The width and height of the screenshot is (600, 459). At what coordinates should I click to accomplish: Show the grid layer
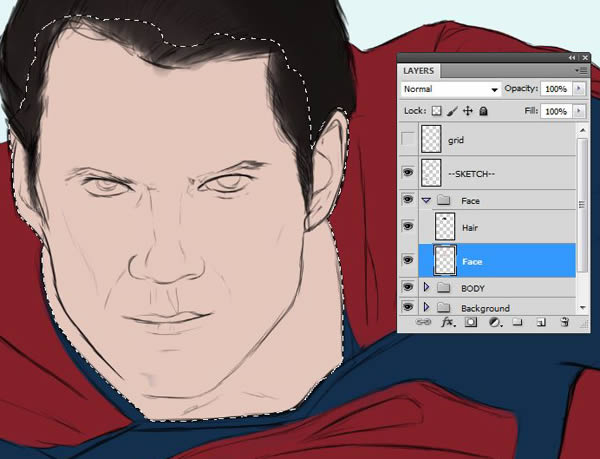[408, 139]
